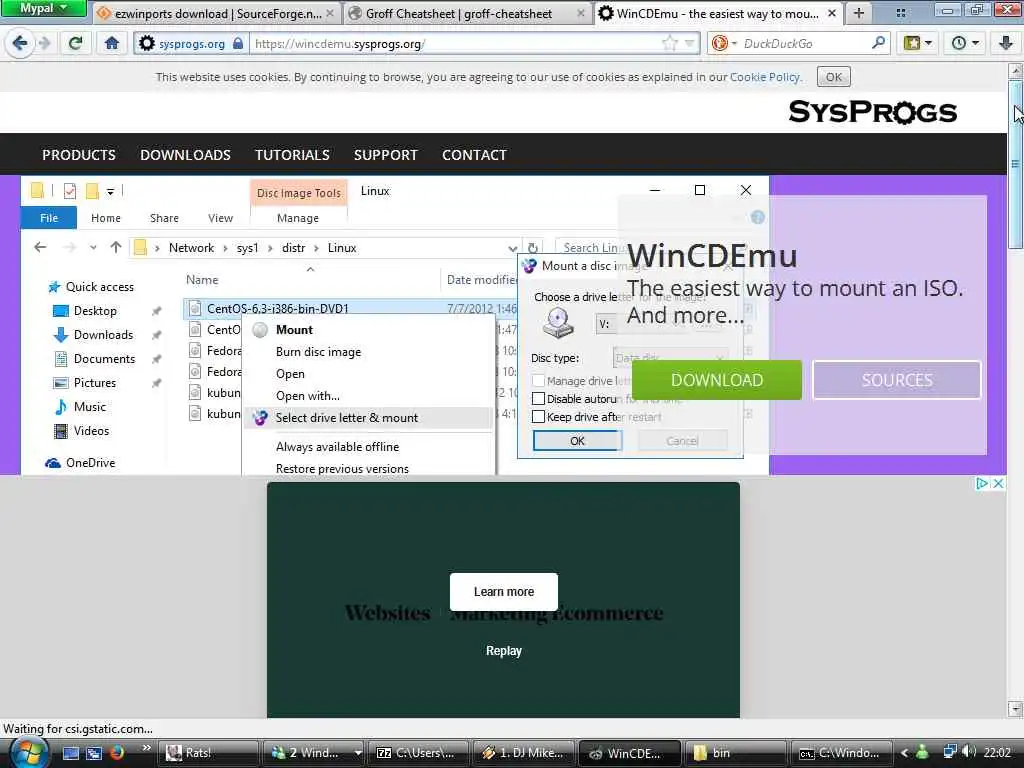Click Learn more in the ad

click(504, 592)
